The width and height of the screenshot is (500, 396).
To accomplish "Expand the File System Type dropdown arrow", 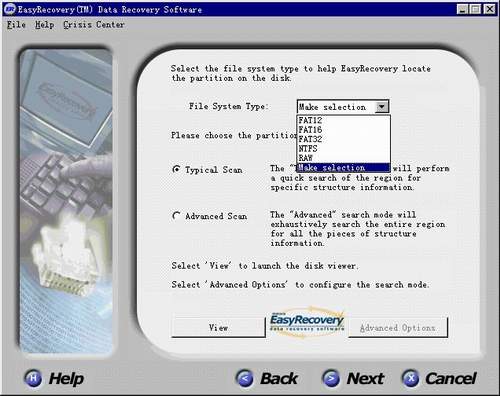I will click(x=382, y=107).
